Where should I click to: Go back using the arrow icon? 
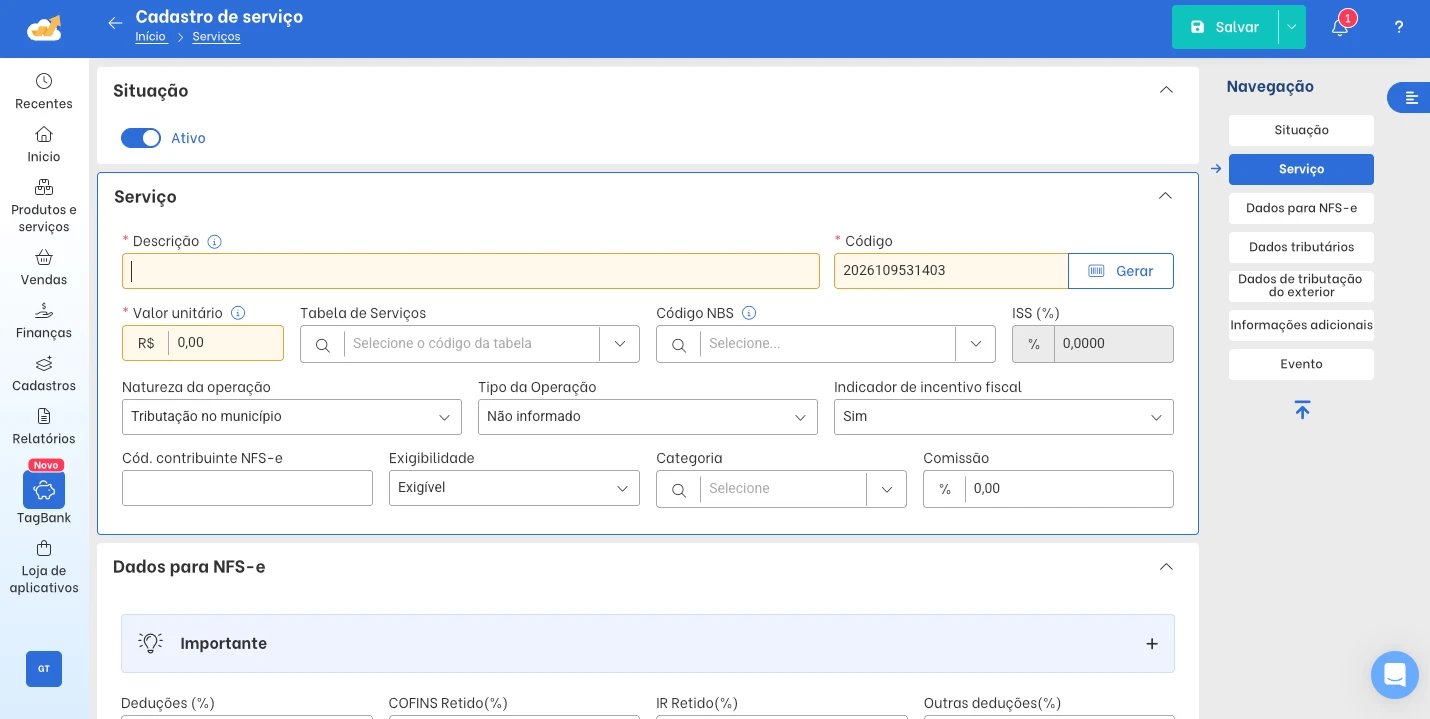[x=115, y=23]
